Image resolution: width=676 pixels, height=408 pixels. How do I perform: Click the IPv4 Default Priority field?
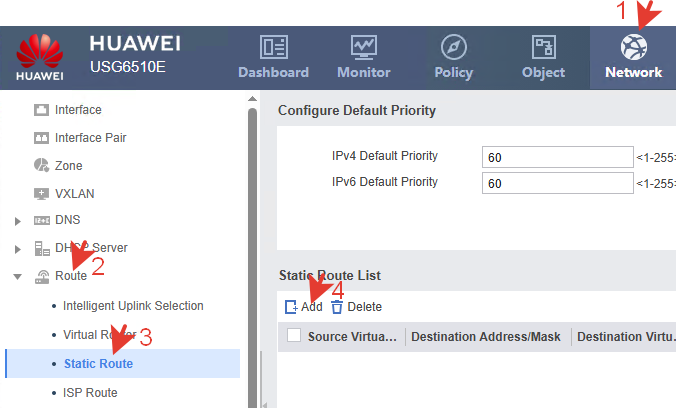[557, 157]
